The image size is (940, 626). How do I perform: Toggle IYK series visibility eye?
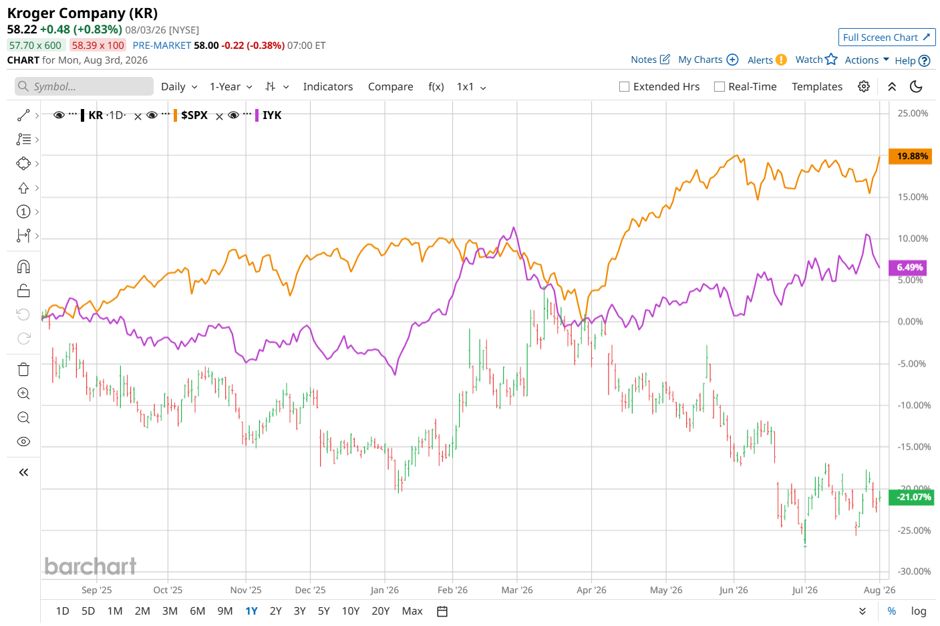(x=233, y=115)
